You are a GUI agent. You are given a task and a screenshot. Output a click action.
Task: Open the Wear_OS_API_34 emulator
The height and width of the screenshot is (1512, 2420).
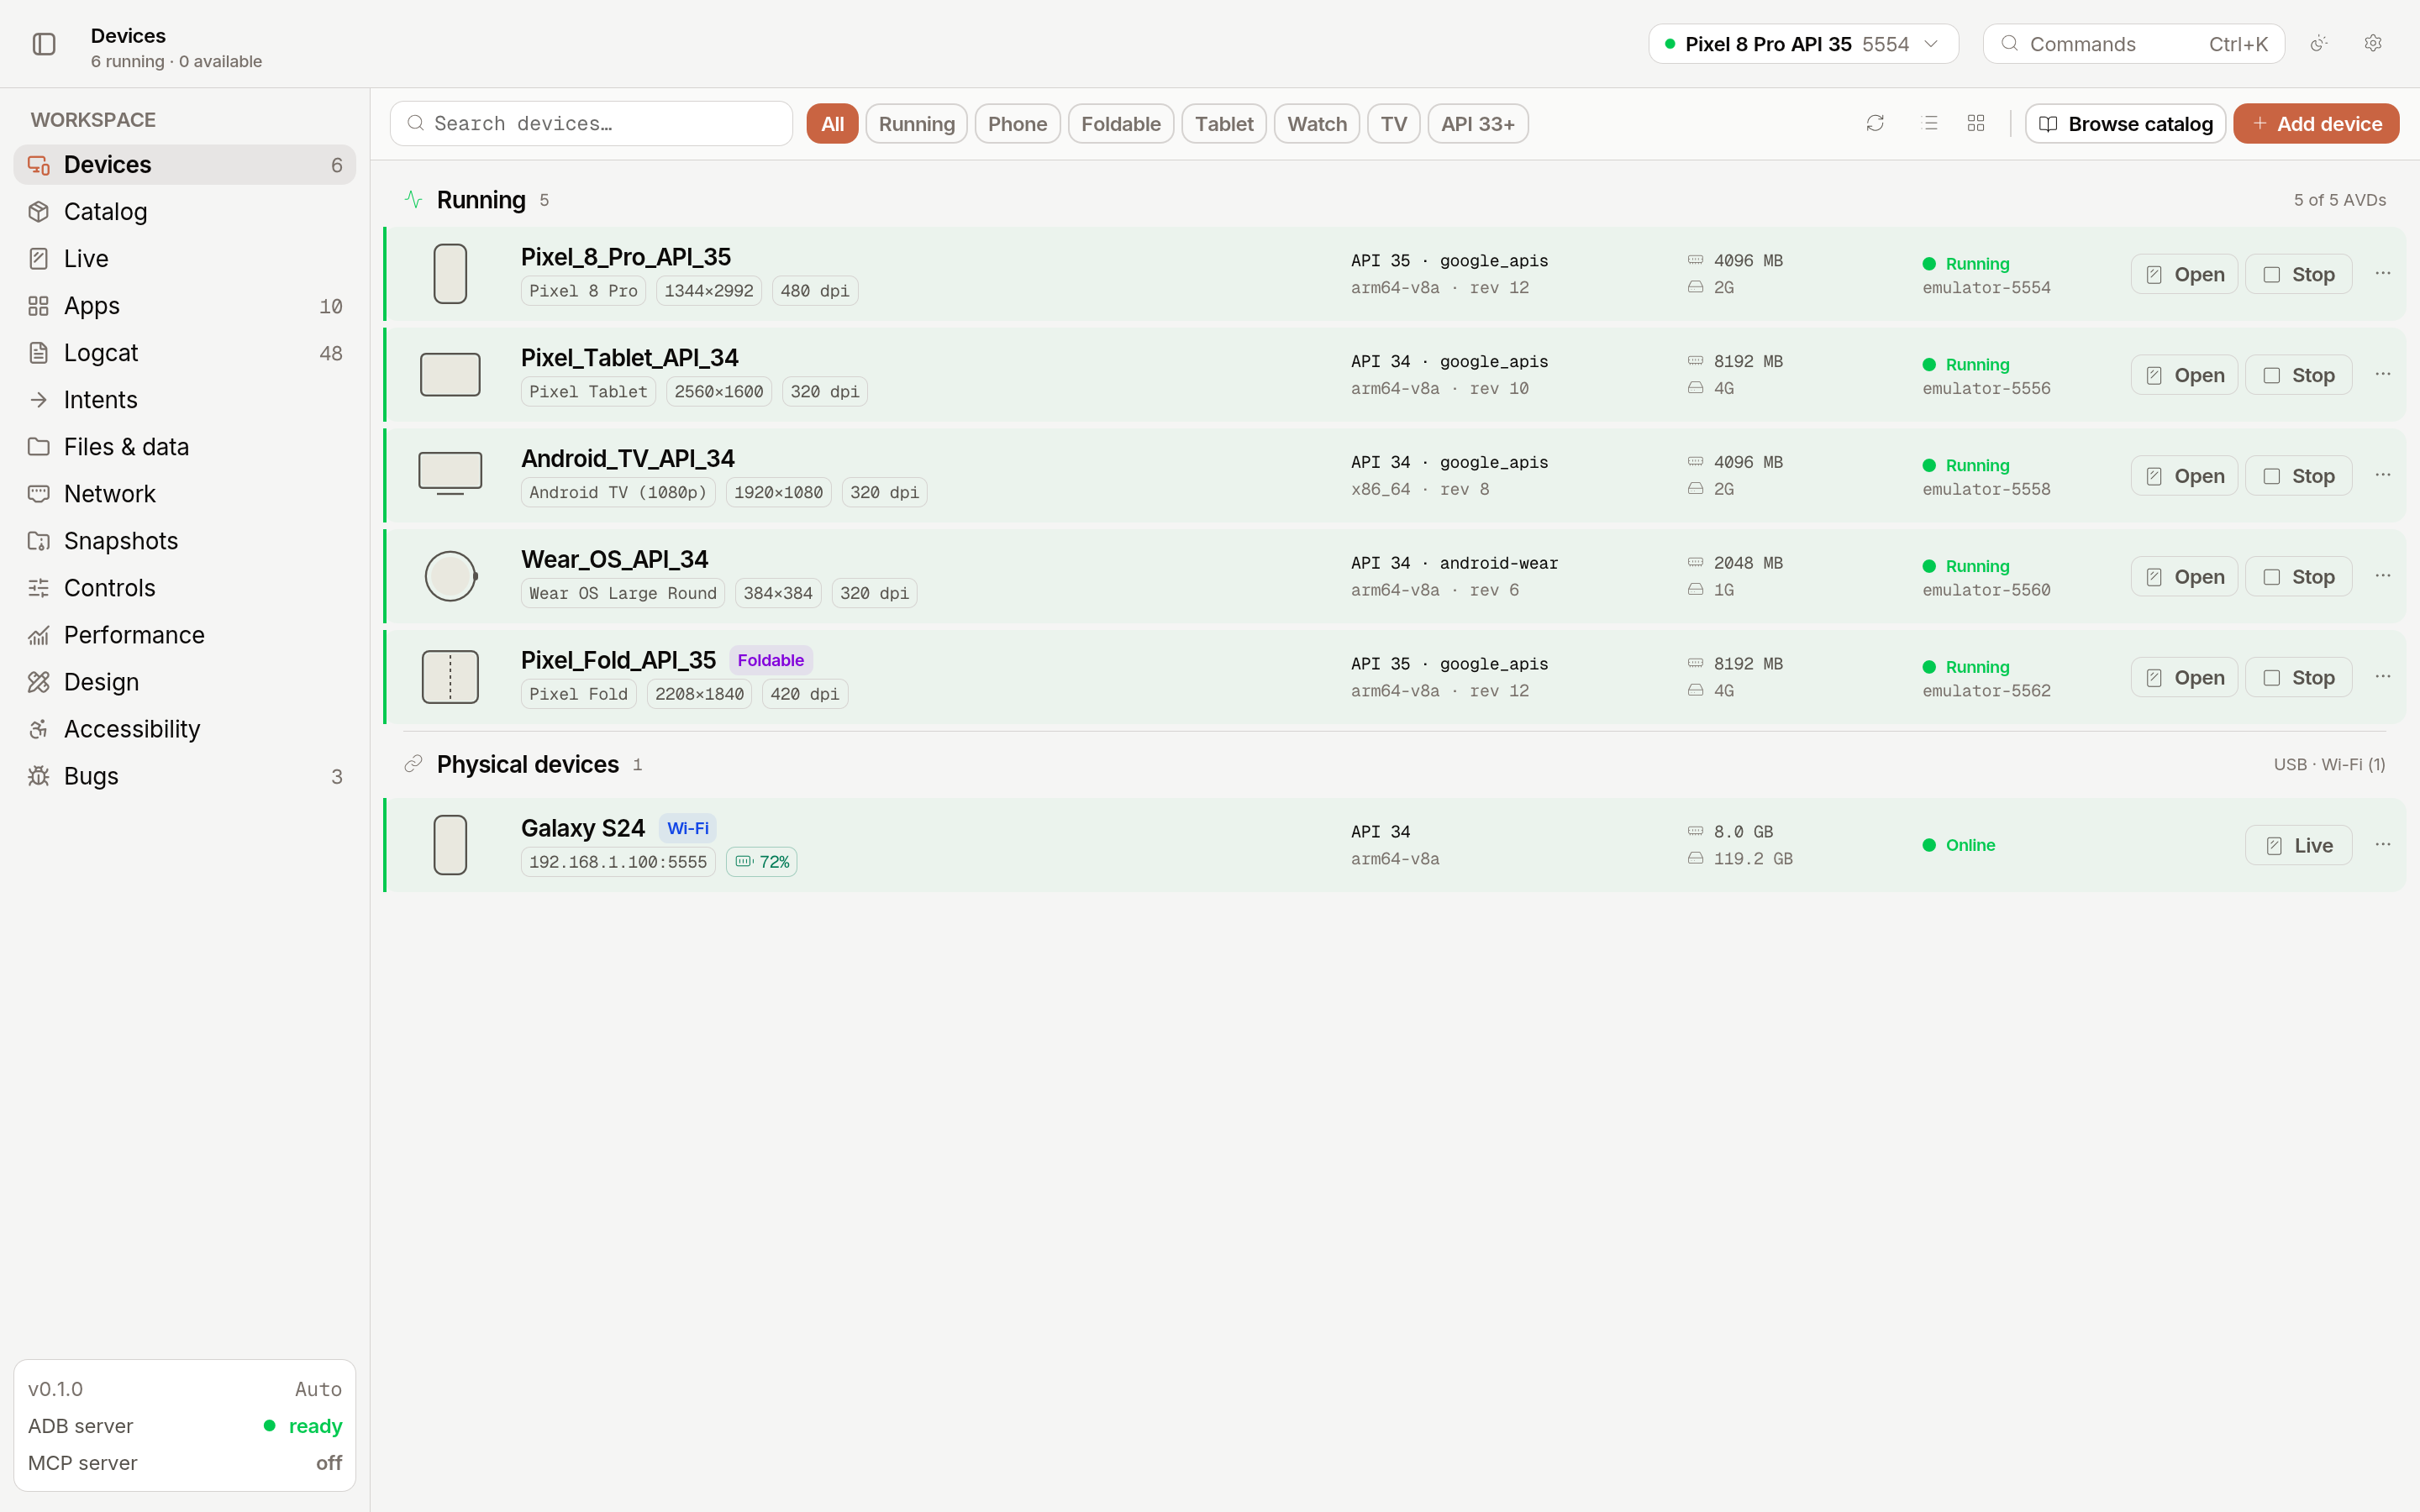coord(2185,576)
